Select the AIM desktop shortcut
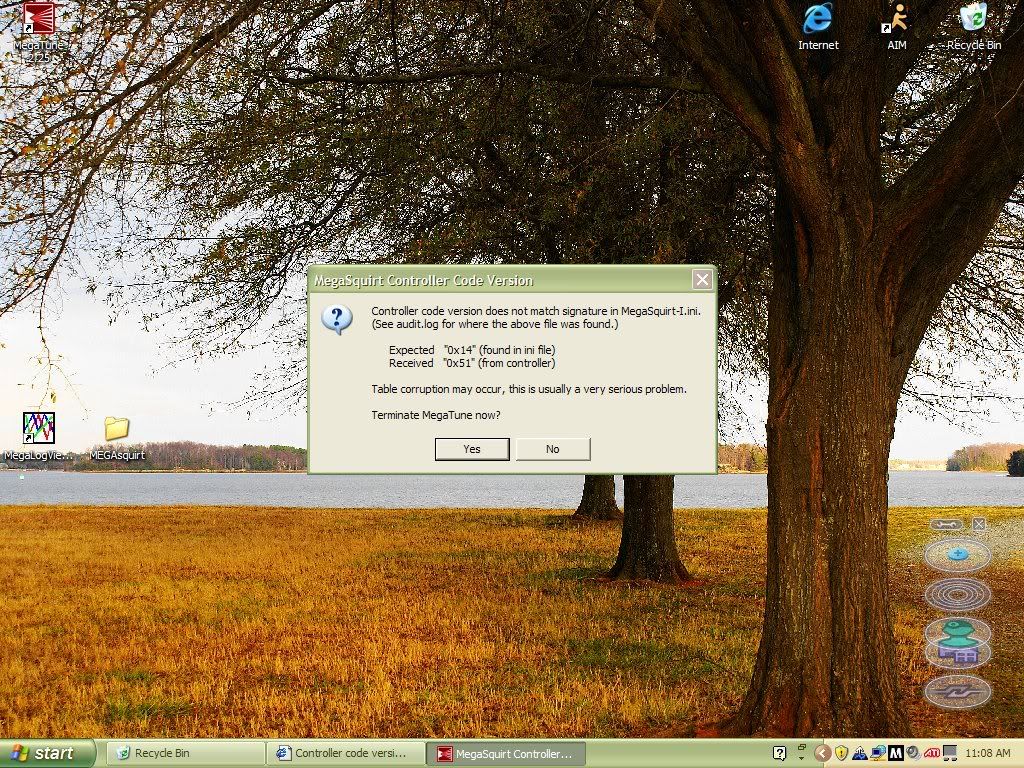This screenshot has width=1024, height=768. (x=896, y=27)
